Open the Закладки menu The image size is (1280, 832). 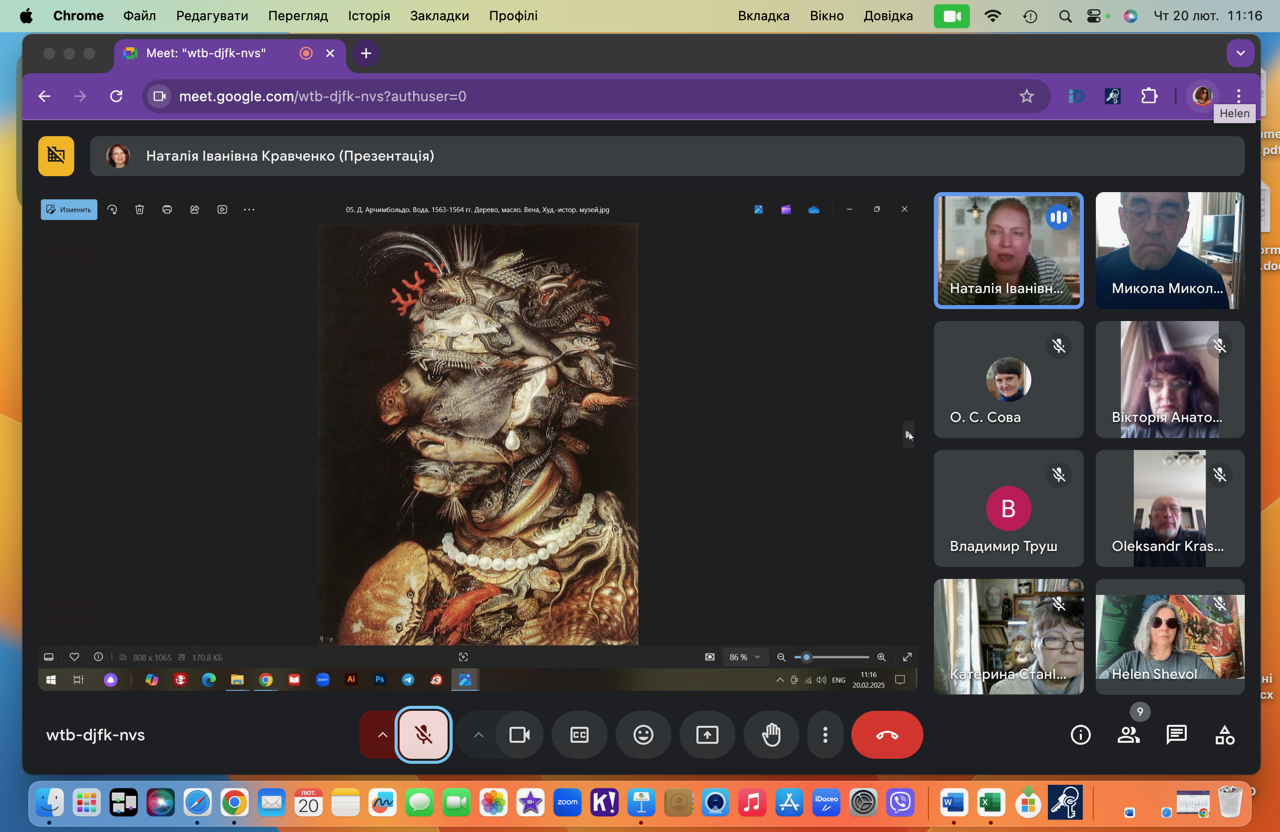[x=439, y=16]
